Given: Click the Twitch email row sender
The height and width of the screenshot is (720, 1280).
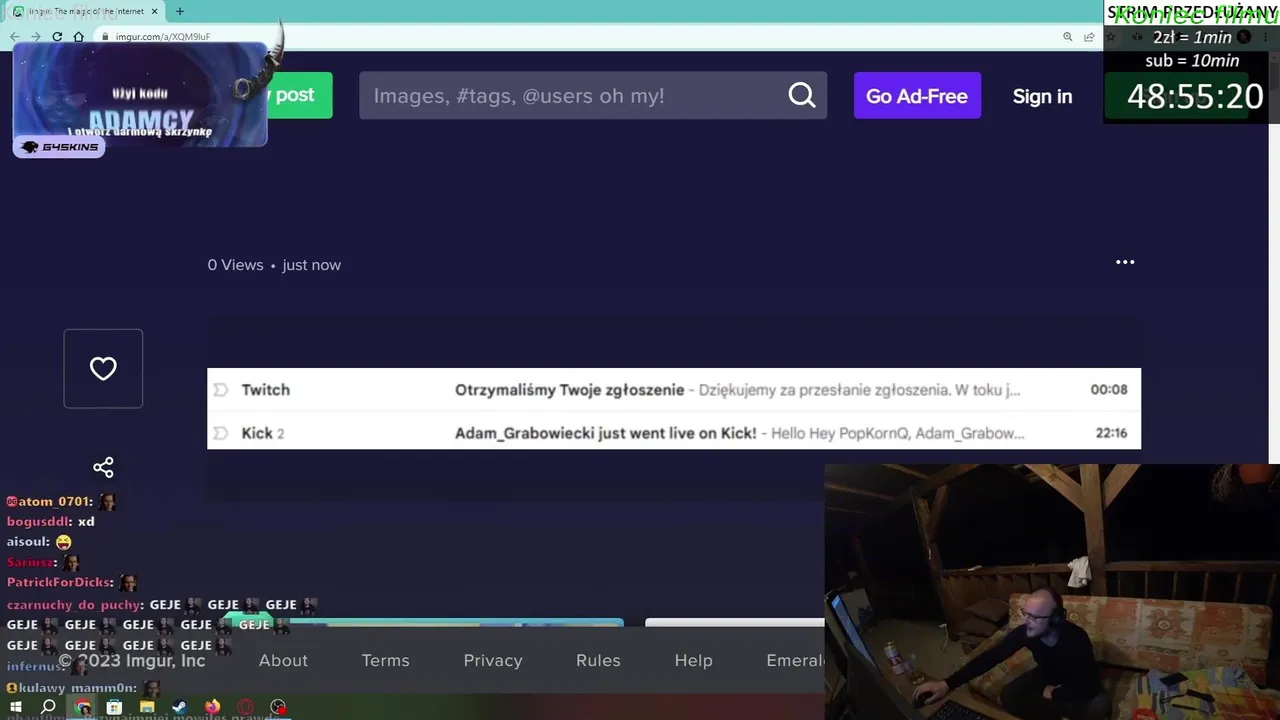Looking at the screenshot, I should coord(265,390).
